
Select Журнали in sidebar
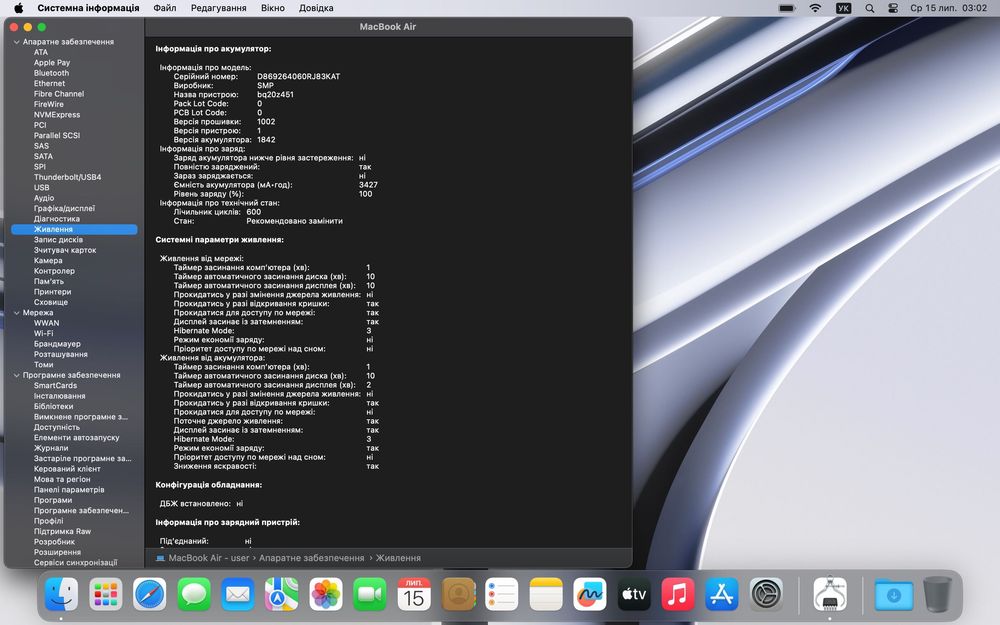pos(51,448)
